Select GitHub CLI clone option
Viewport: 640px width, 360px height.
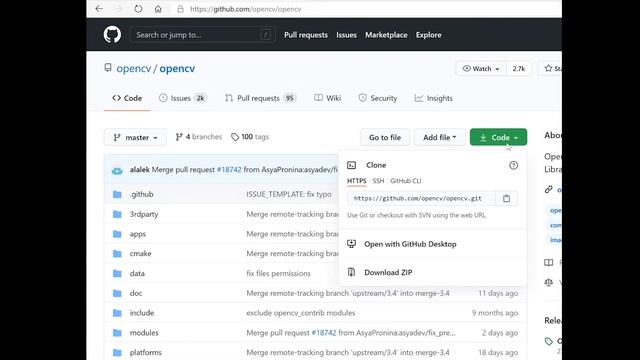pyautogui.click(x=406, y=181)
